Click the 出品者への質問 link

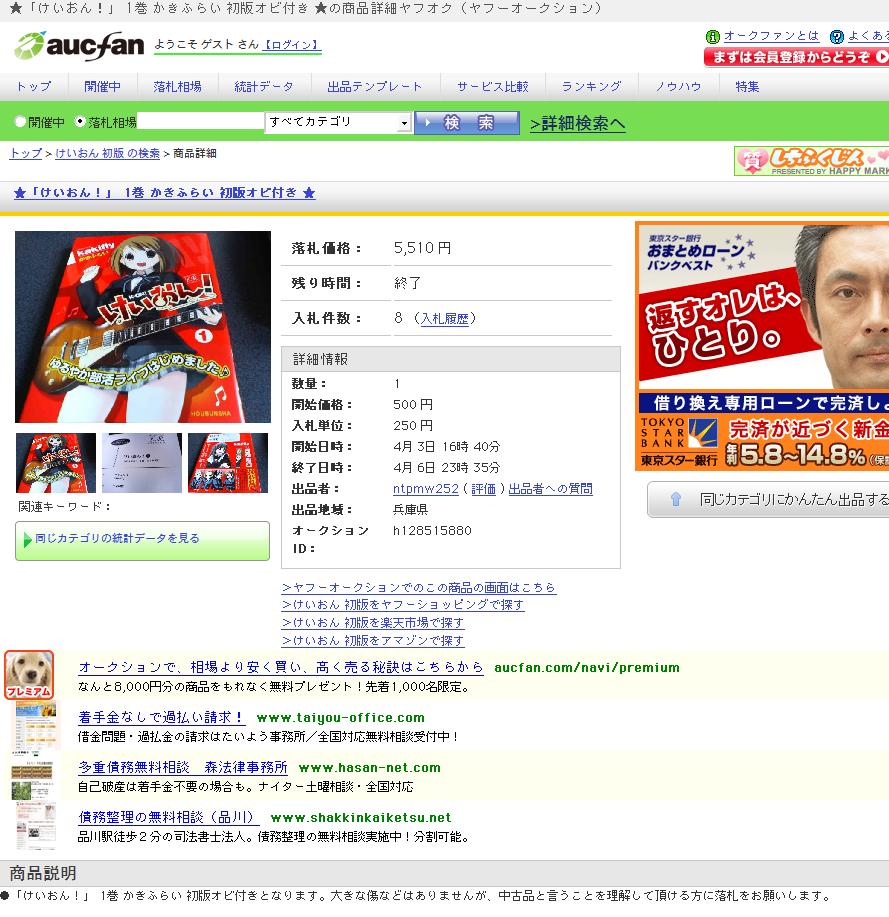point(550,489)
